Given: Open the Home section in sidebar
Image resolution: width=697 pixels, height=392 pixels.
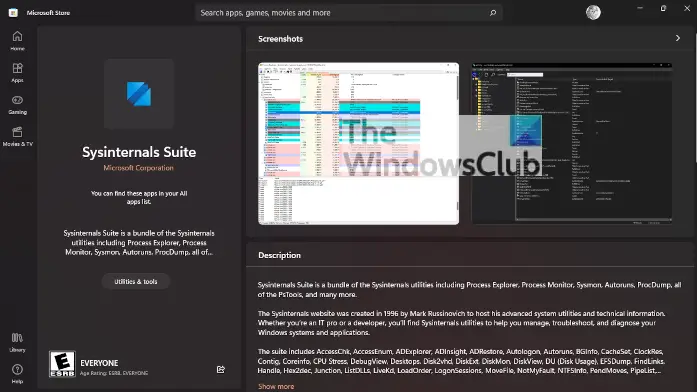Looking at the screenshot, I should pyautogui.click(x=17, y=40).
